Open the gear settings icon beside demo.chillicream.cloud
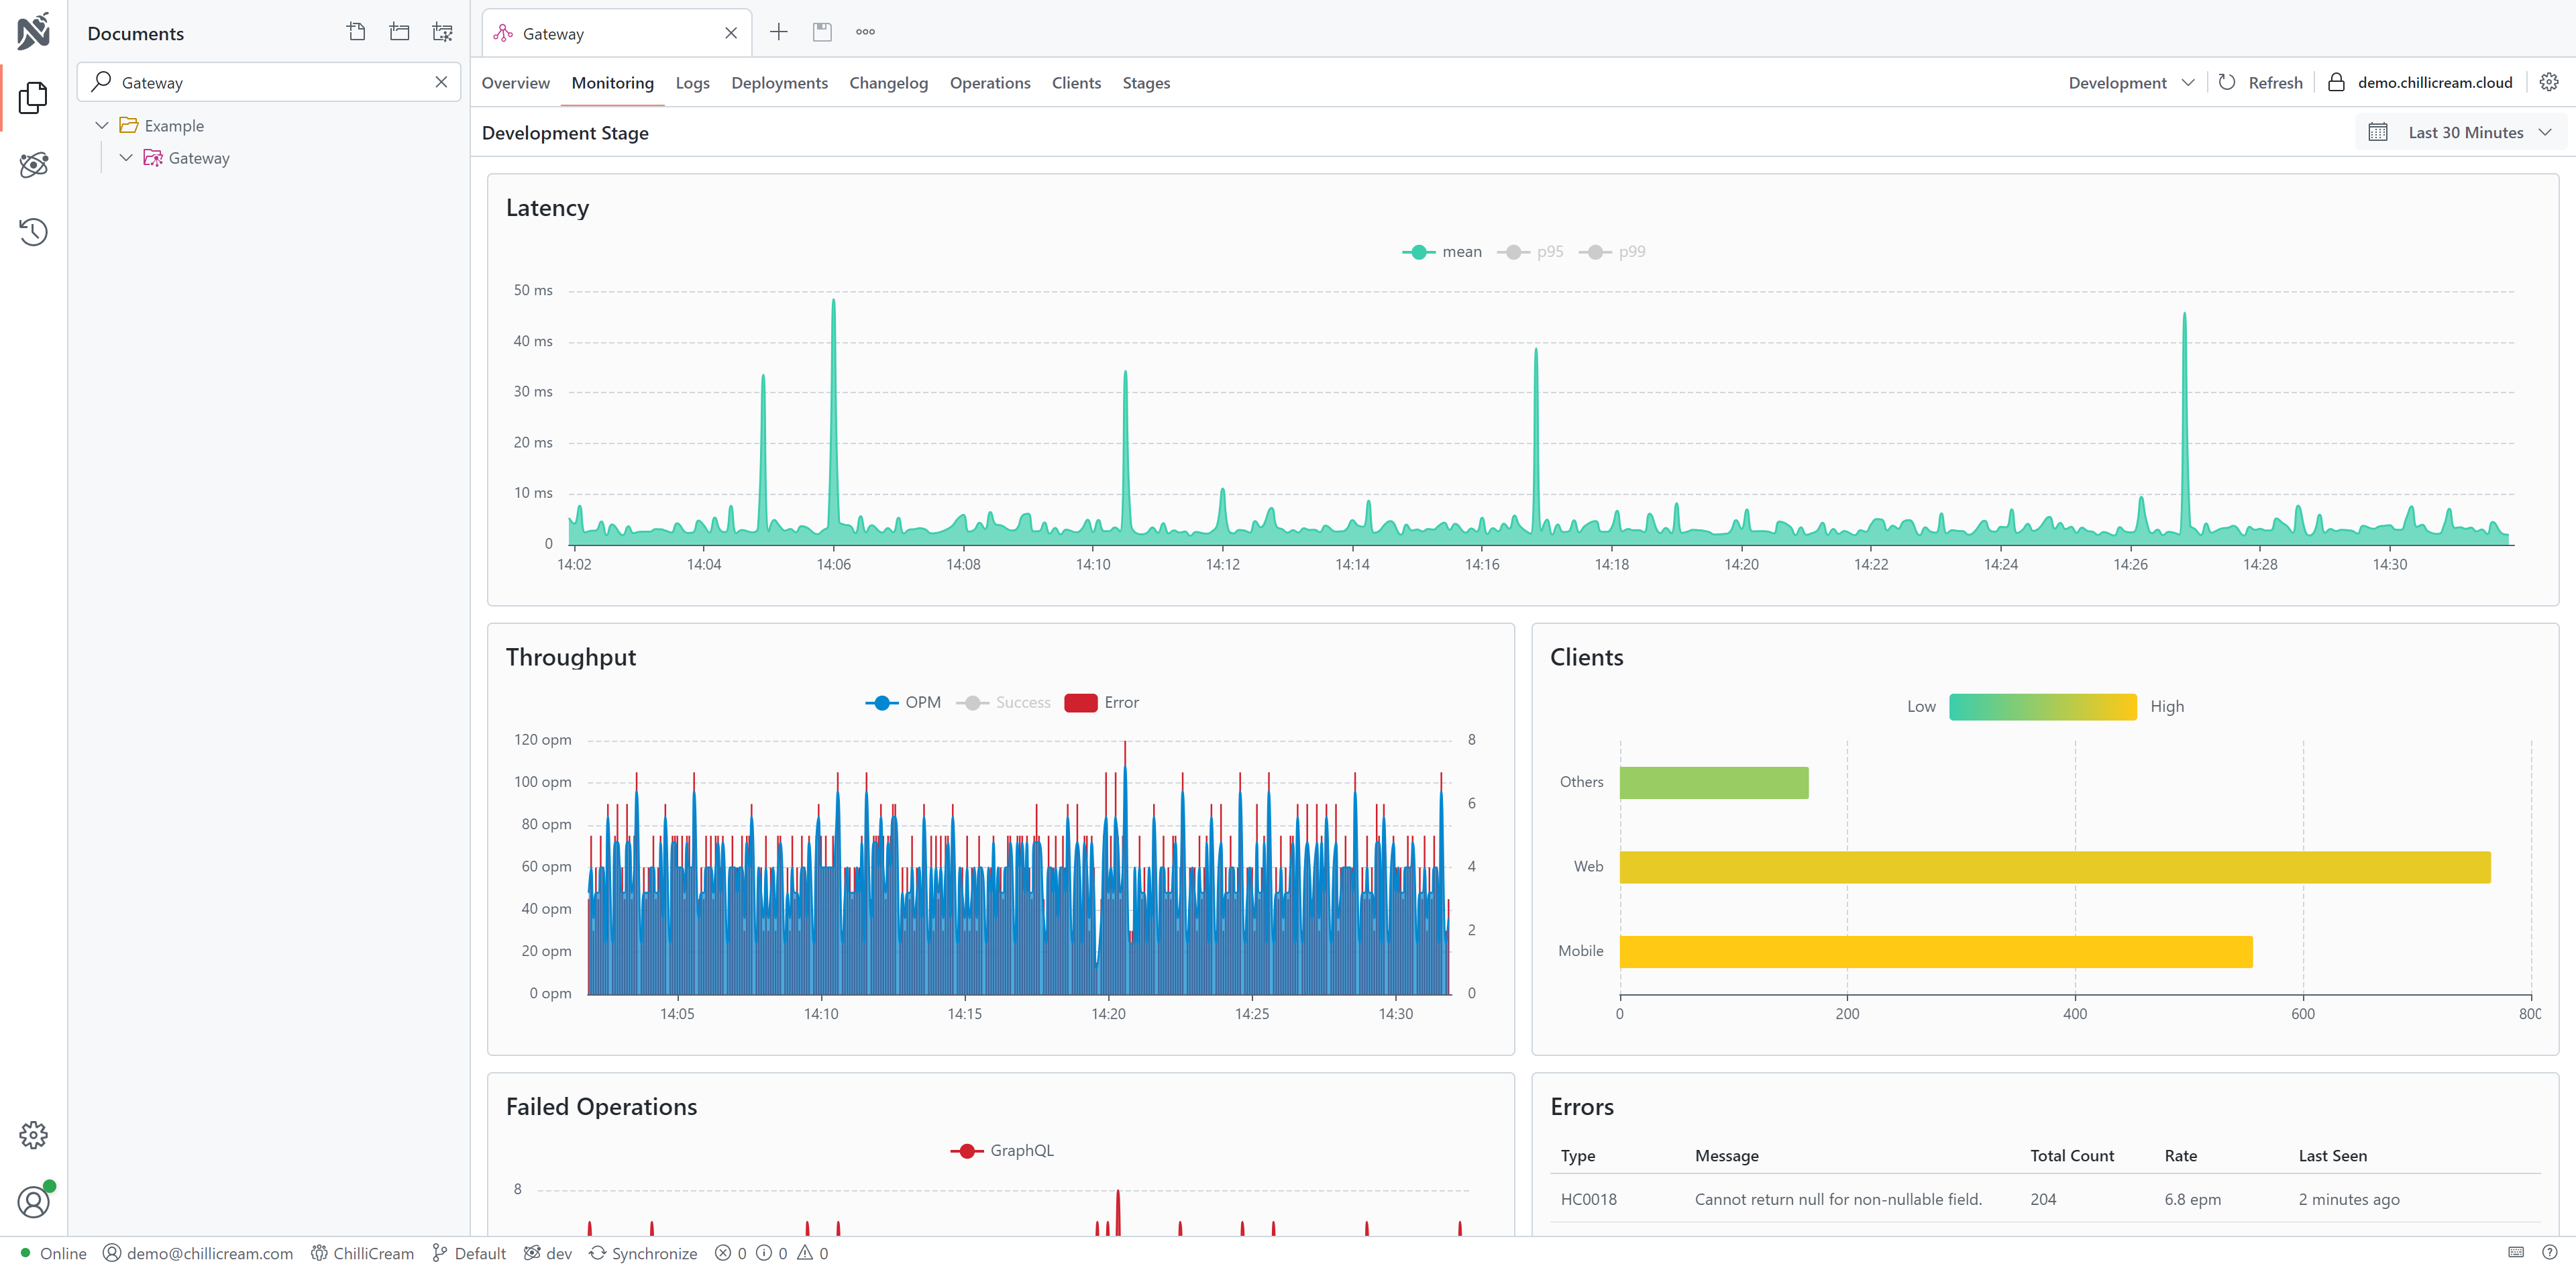Screen dimensions: 2576x1268 2548,82
